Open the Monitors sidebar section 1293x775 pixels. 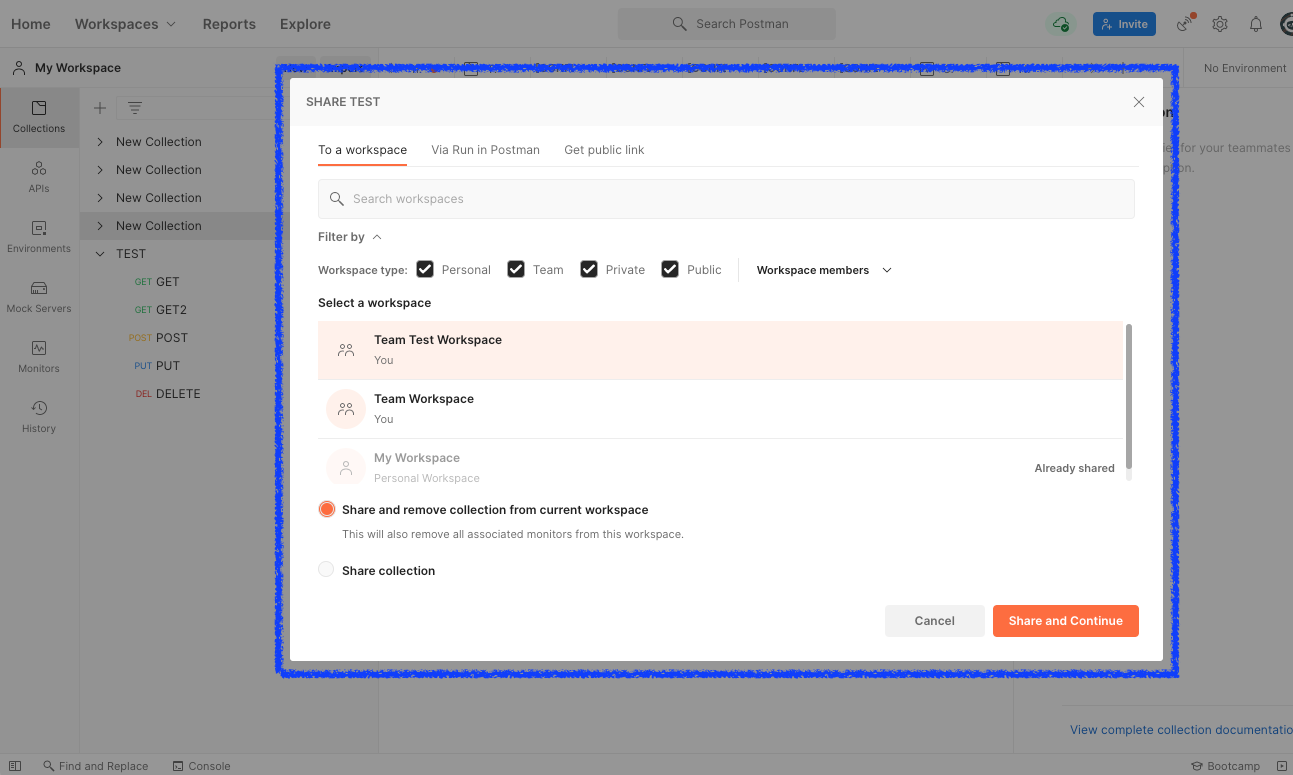(39, 357)
